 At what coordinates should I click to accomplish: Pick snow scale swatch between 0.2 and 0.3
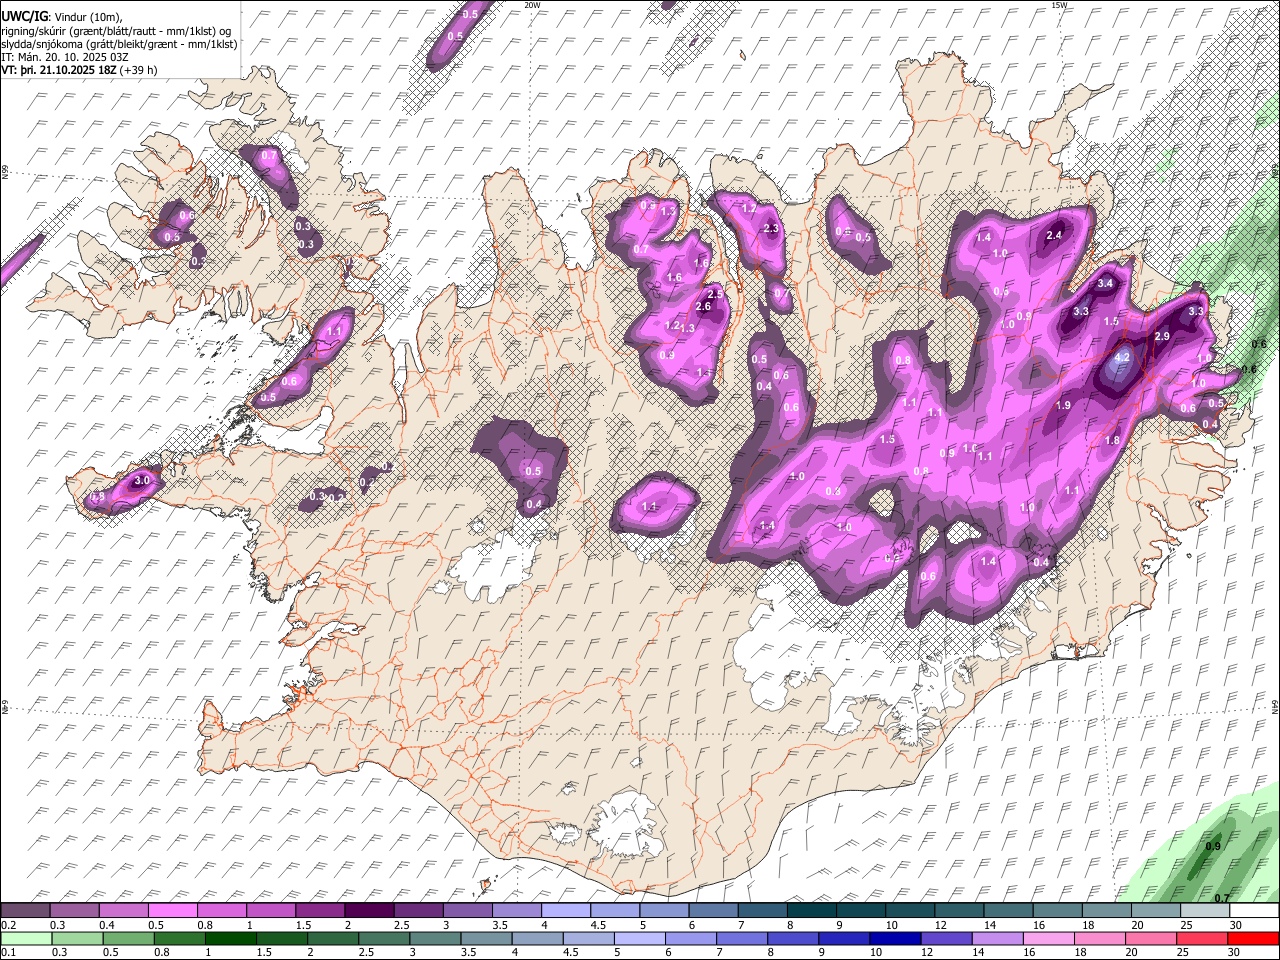click(27, 911)
